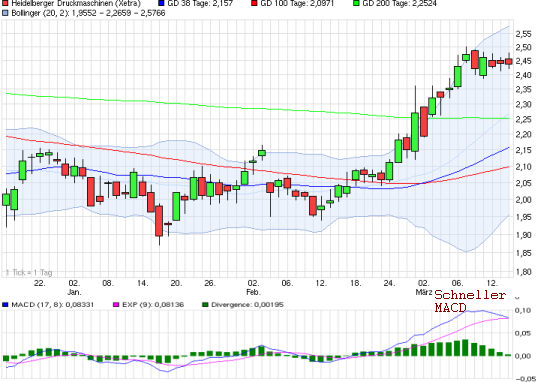Click the 1,80 price axis label
The image size is (541, 382).
pos(524,272)
